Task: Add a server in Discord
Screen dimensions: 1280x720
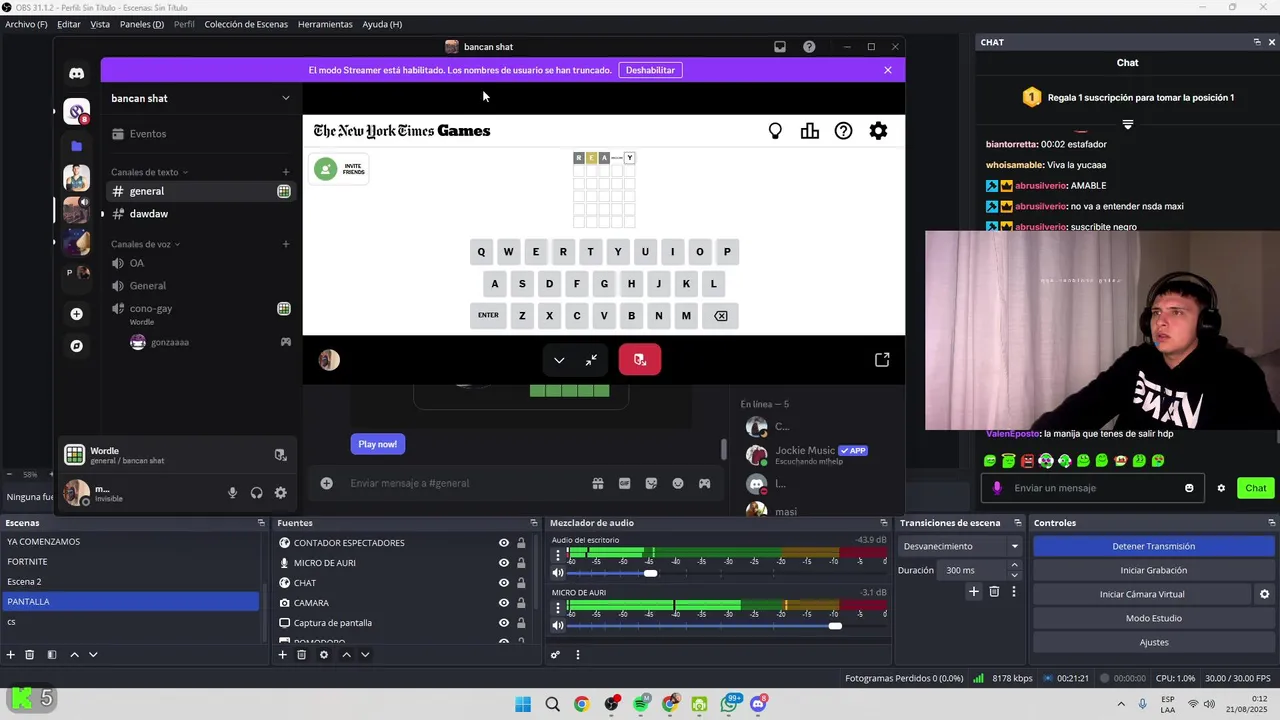Action: (77, 314)
